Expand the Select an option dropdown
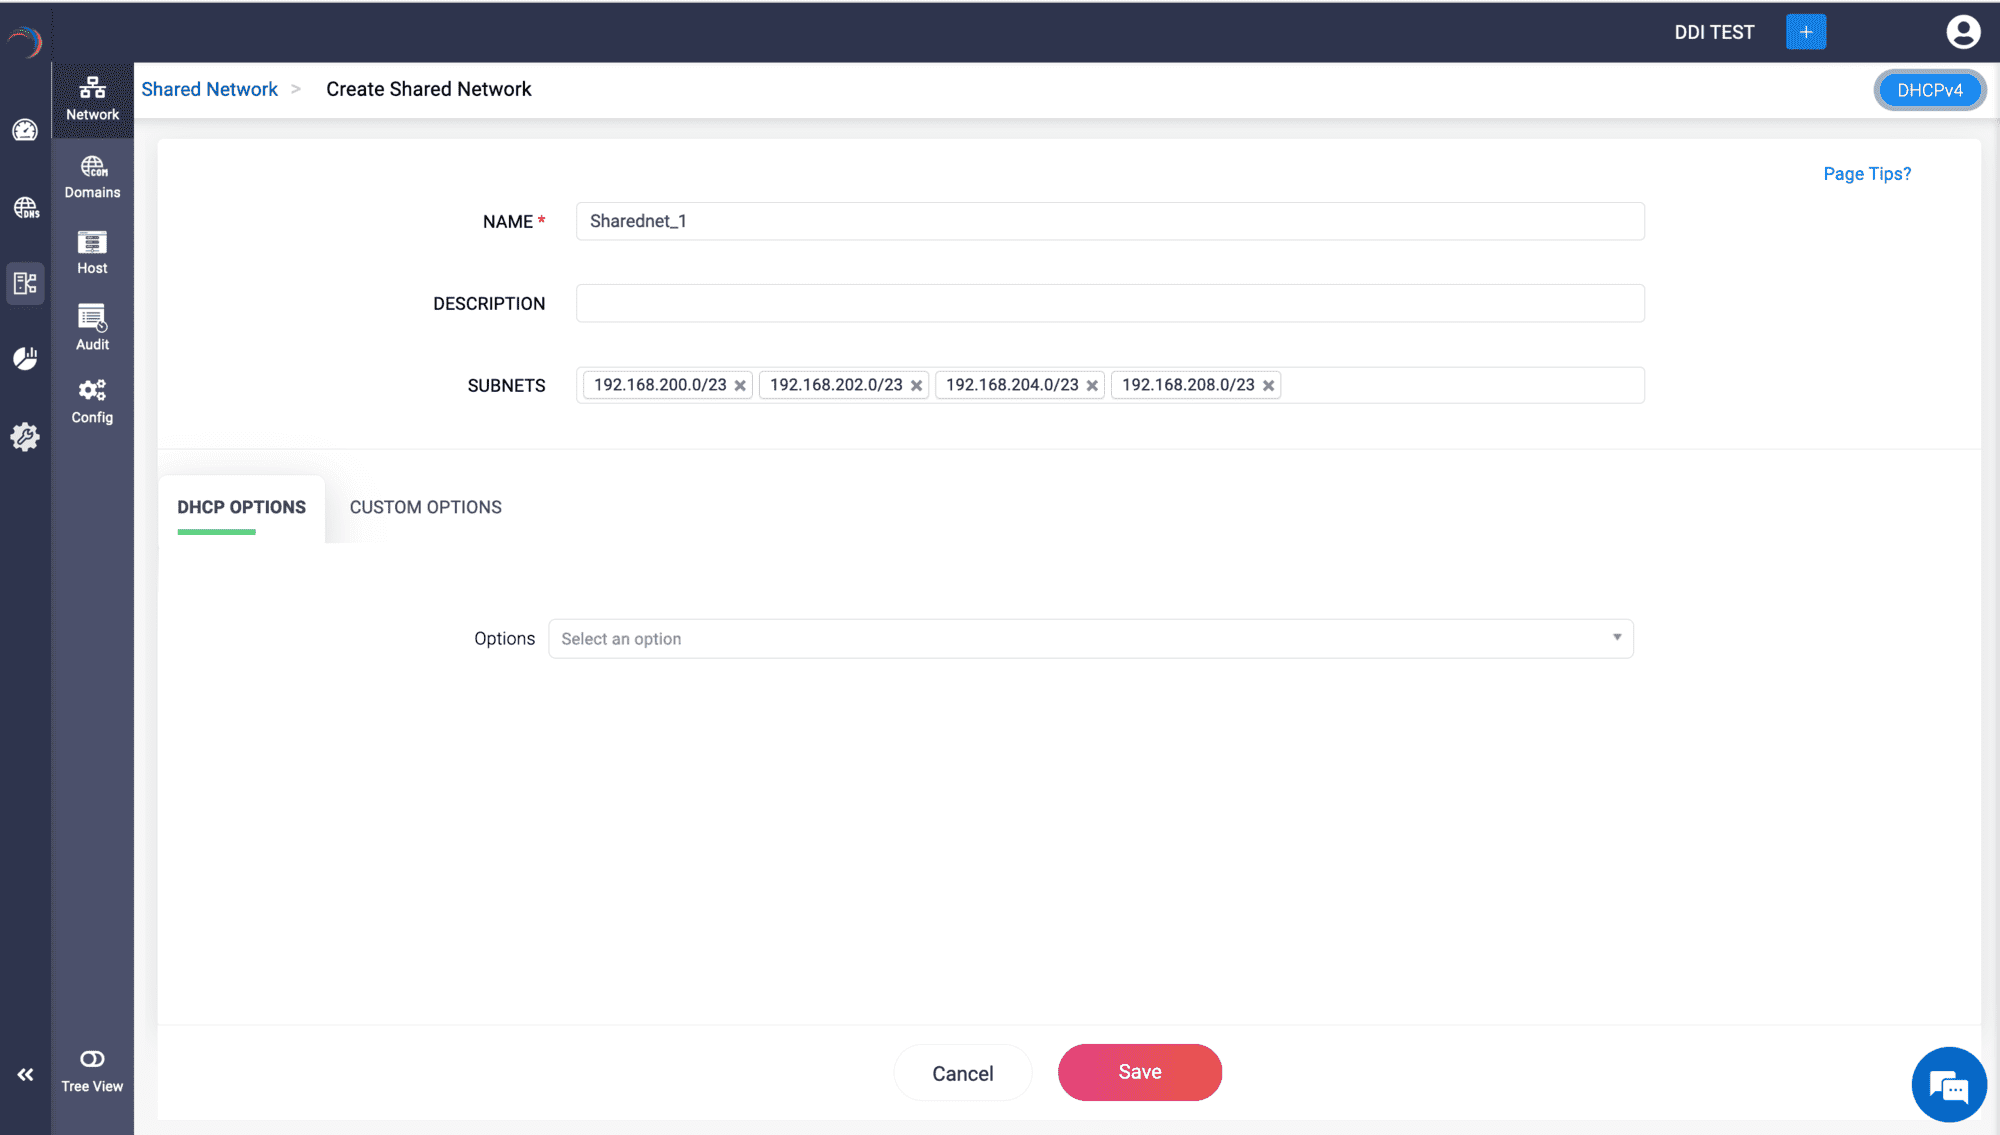The width and height of the screenshot is (2000, 1135). [x=1090, y=639]
